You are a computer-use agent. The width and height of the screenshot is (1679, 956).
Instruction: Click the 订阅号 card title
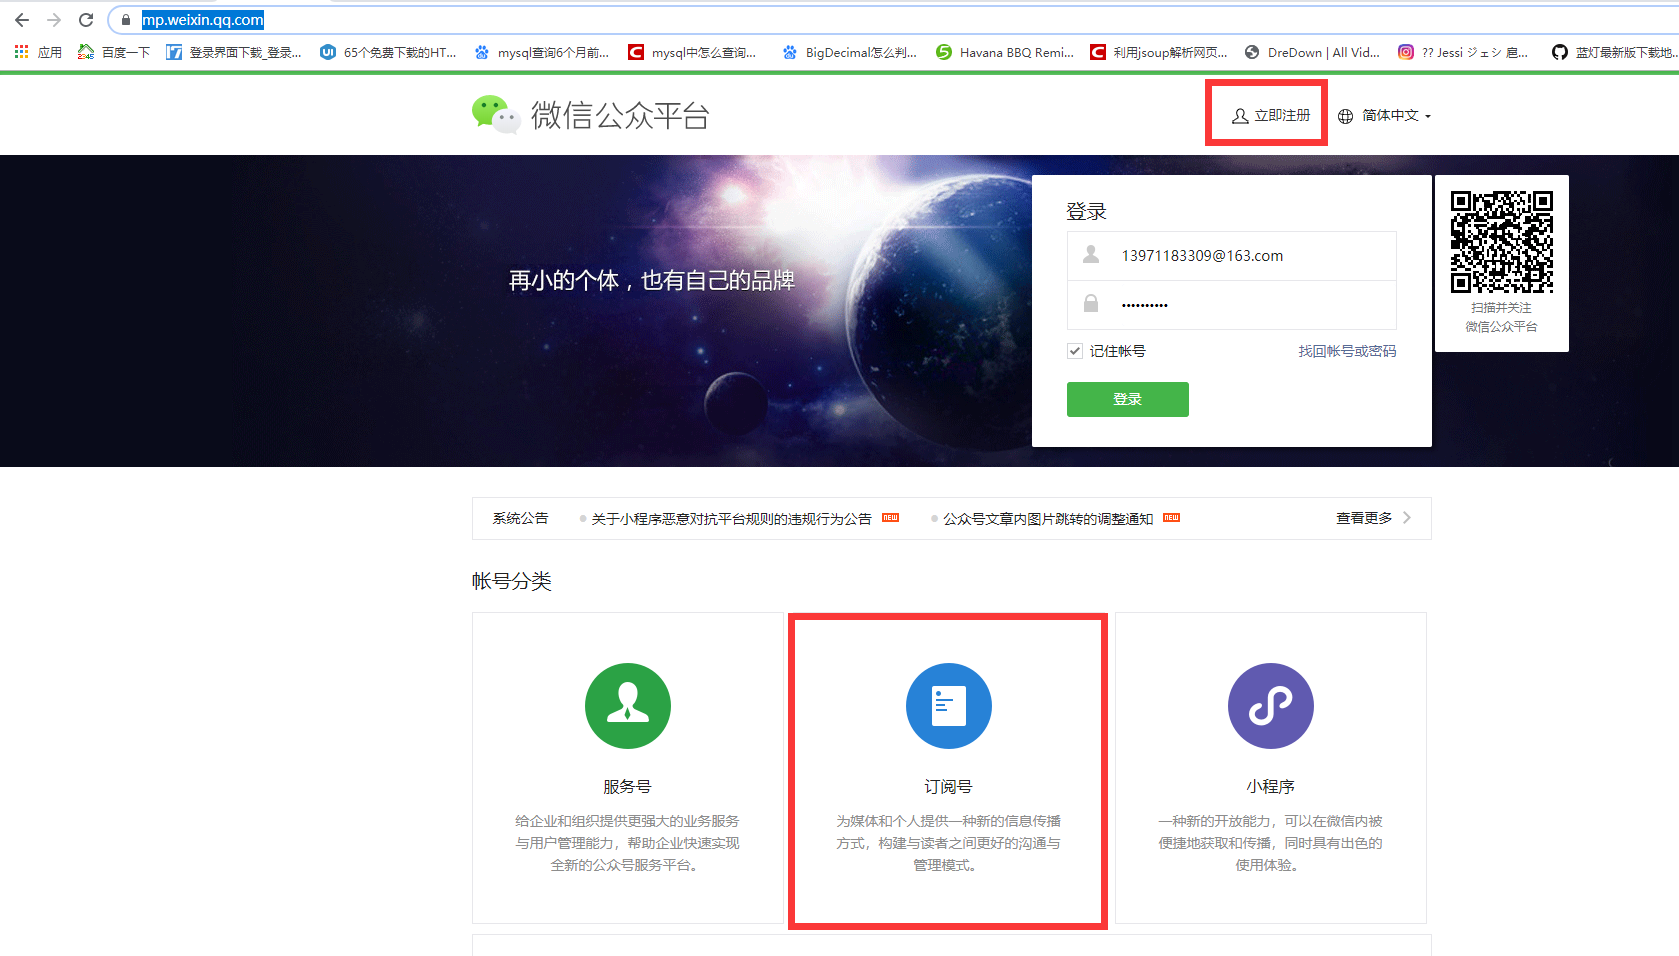point(948,787)
